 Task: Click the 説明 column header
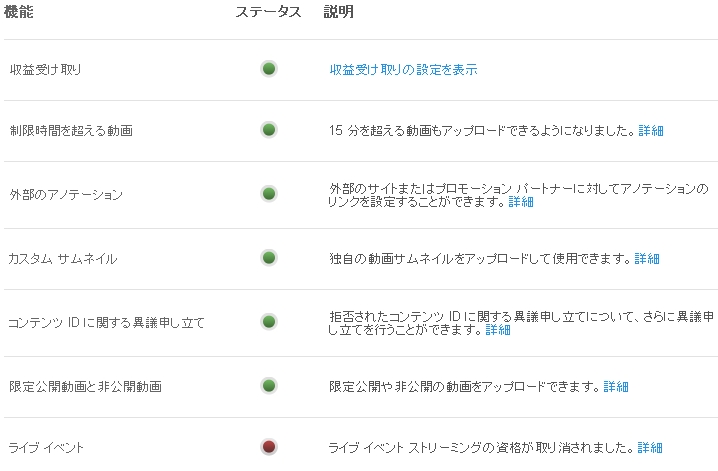pos(338,12)
